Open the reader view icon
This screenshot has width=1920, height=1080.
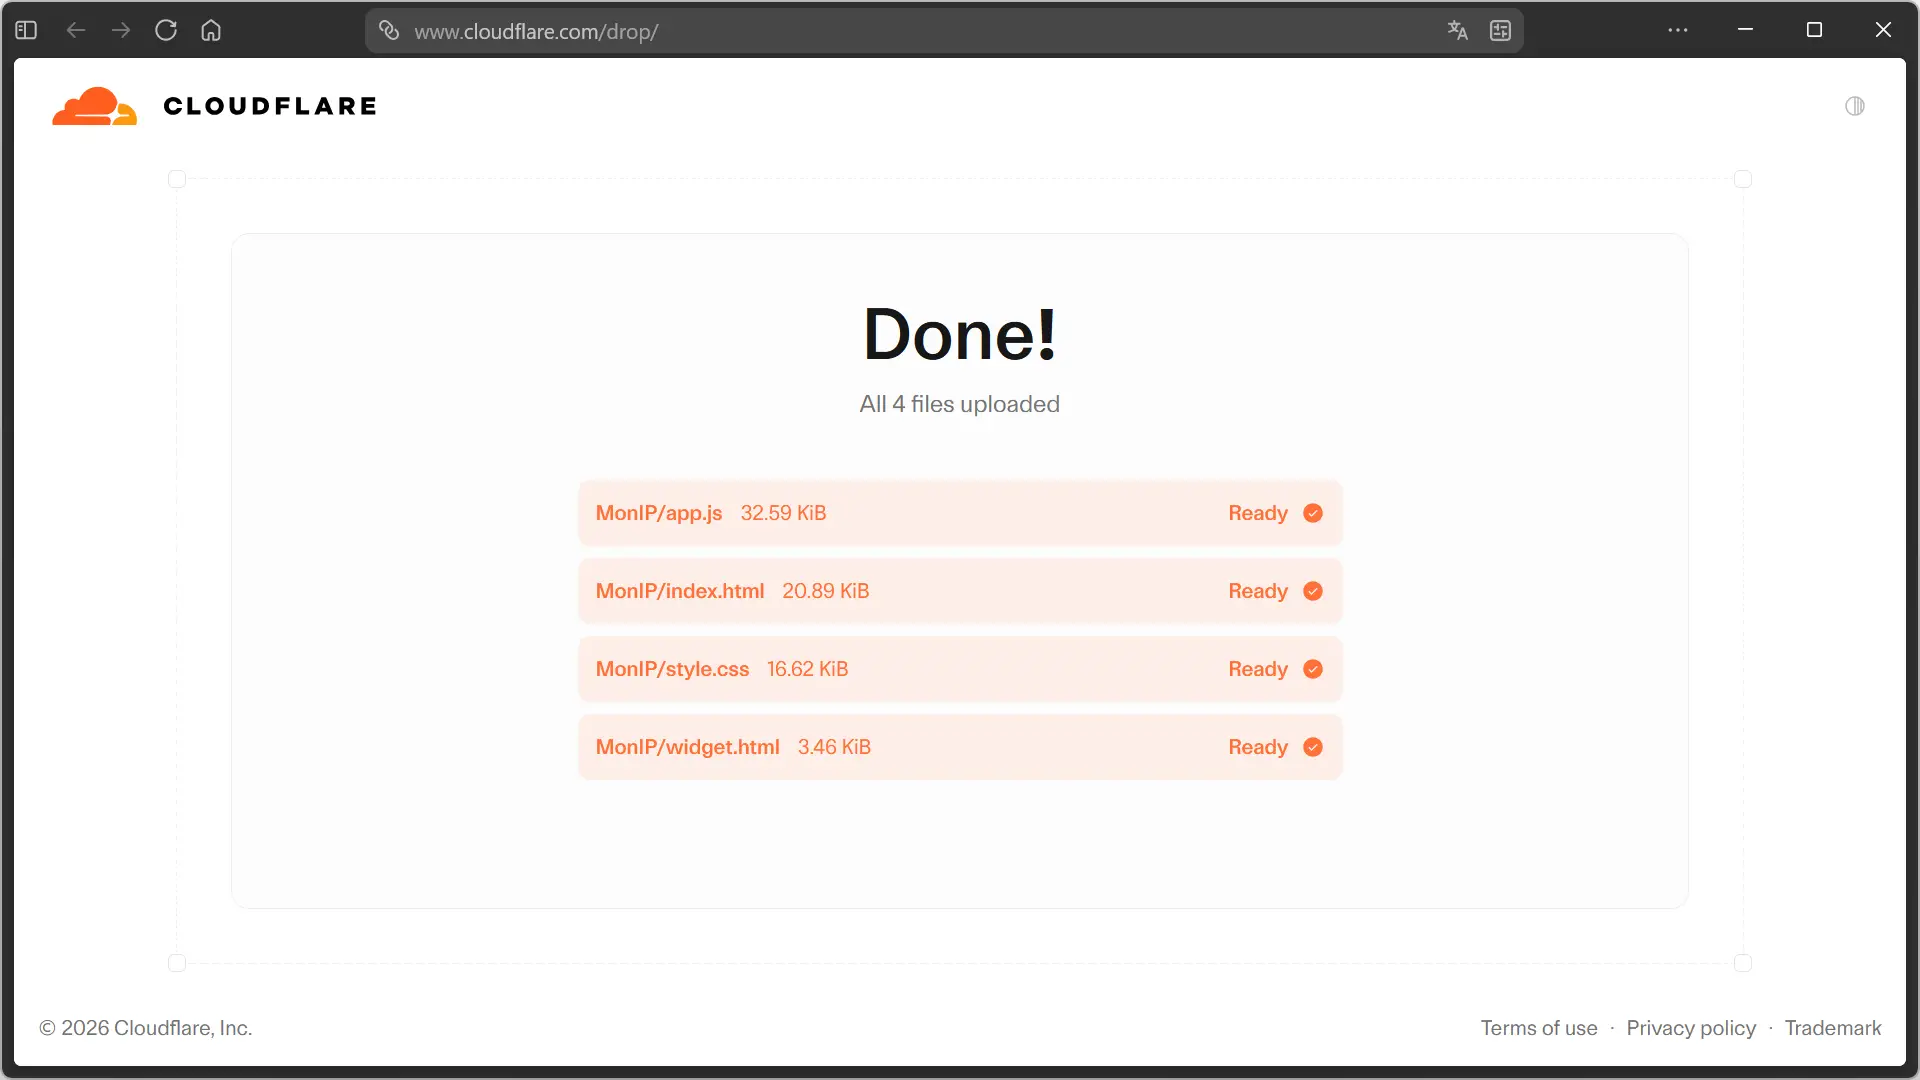(x=1500, y=30)
